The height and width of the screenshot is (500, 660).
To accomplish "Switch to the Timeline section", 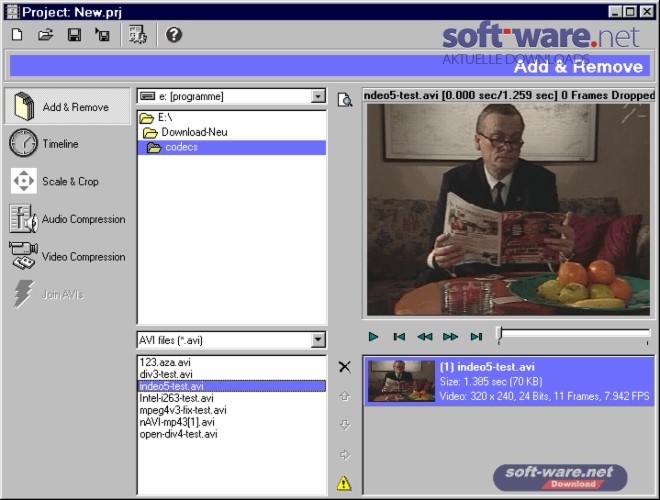I will coord(60,144).
